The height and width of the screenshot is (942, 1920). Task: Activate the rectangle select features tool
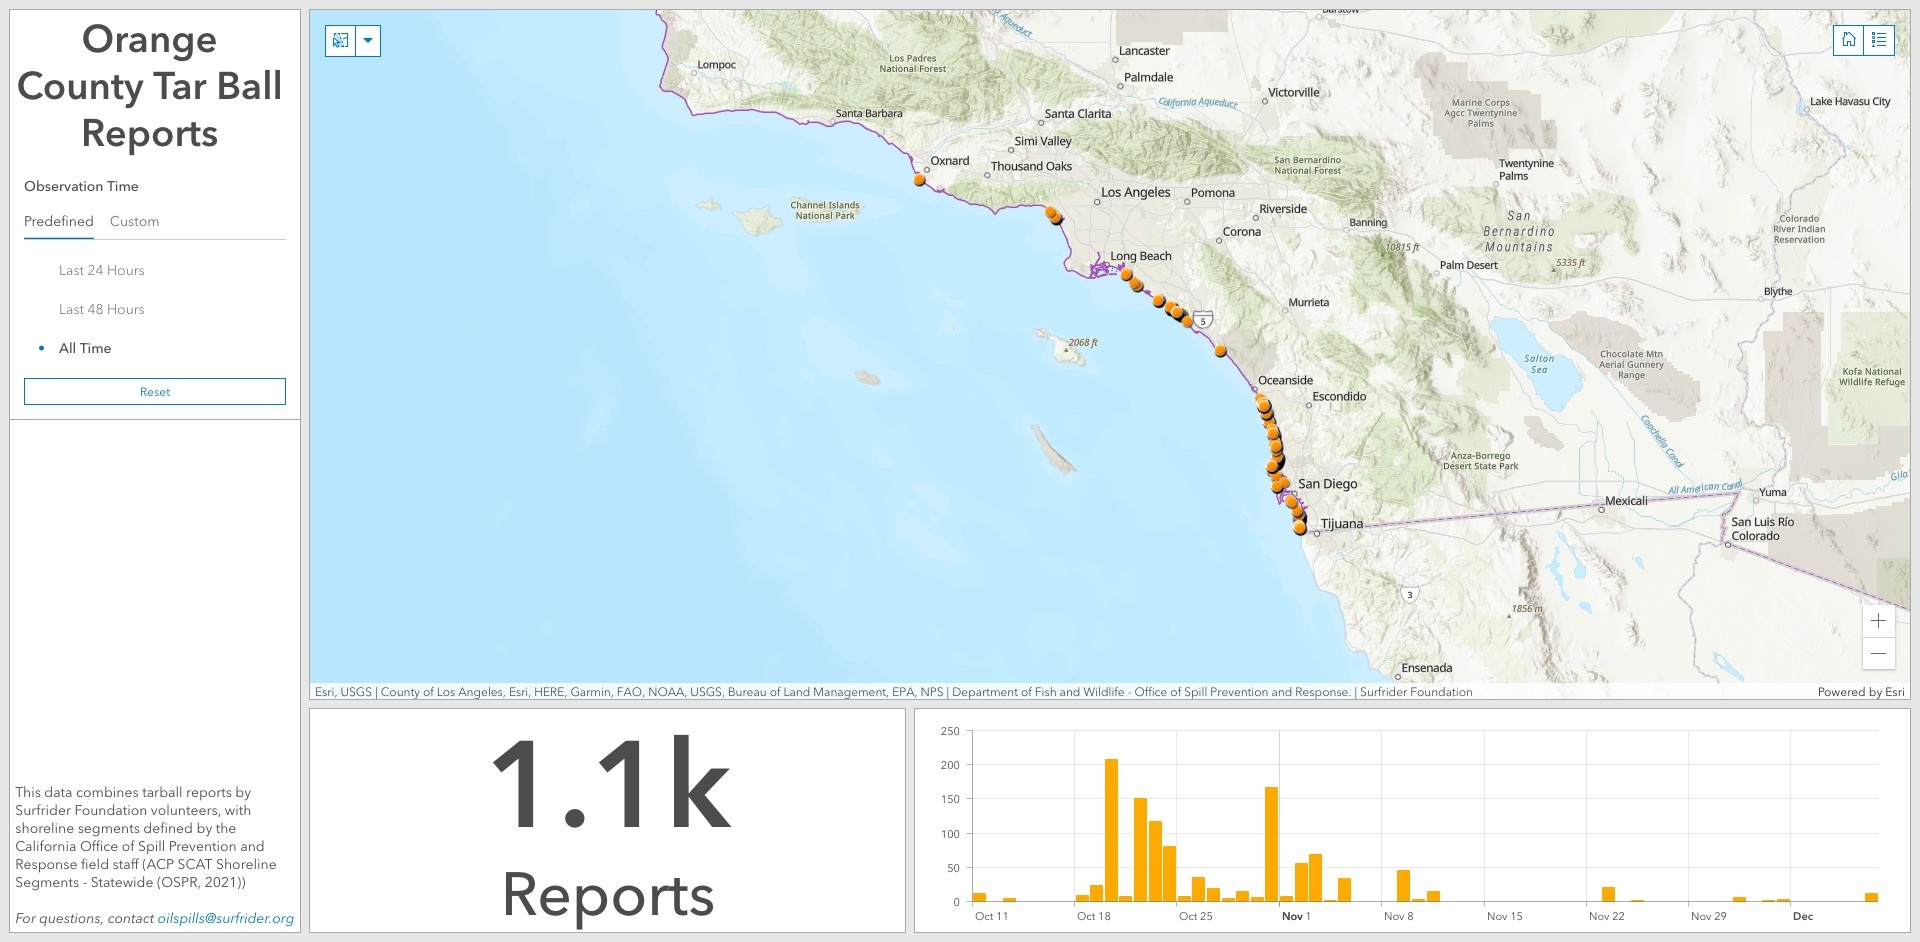click(x=341, y=41)
